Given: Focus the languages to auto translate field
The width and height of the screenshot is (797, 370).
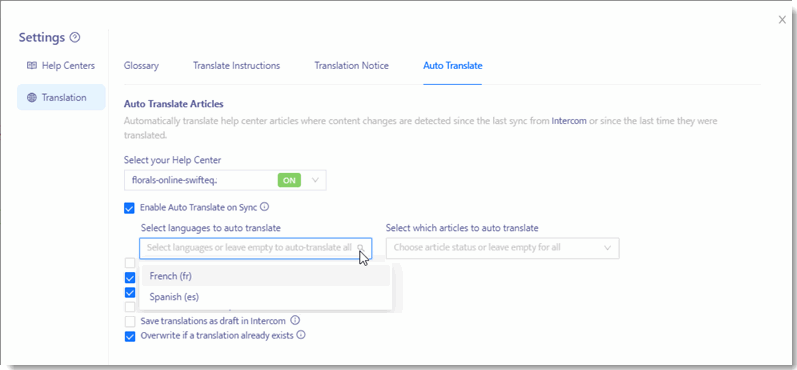Looking at the screenshot, I should point(255,248).
